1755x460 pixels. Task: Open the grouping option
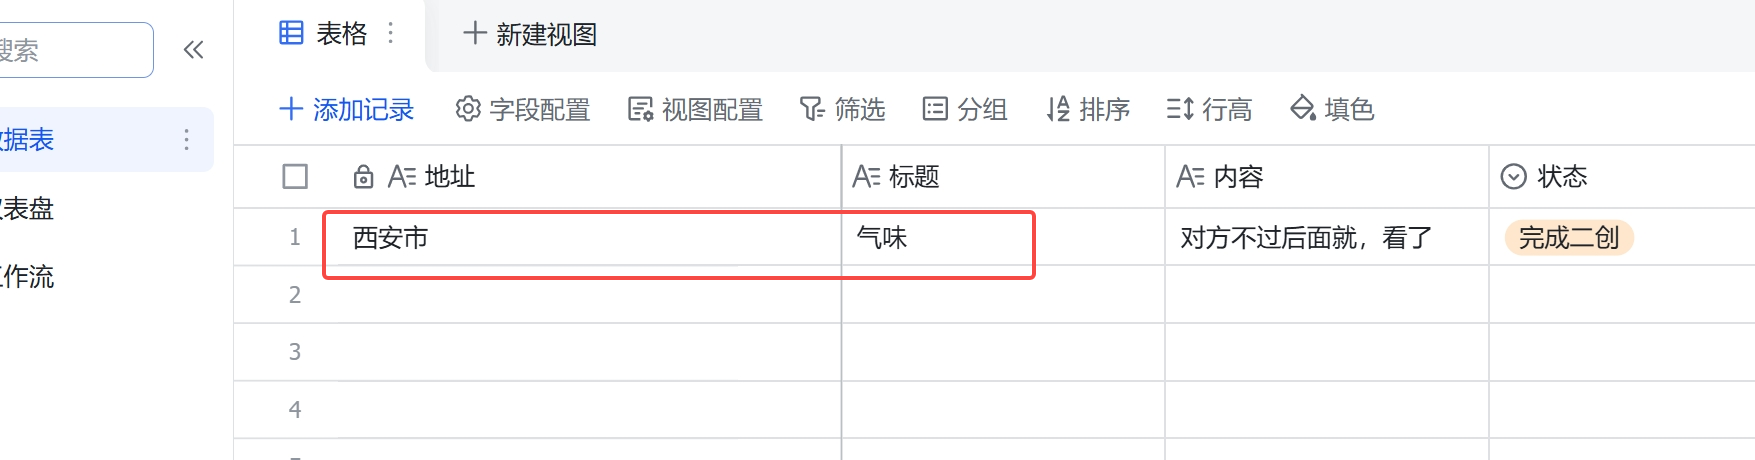tap(965, 109)
